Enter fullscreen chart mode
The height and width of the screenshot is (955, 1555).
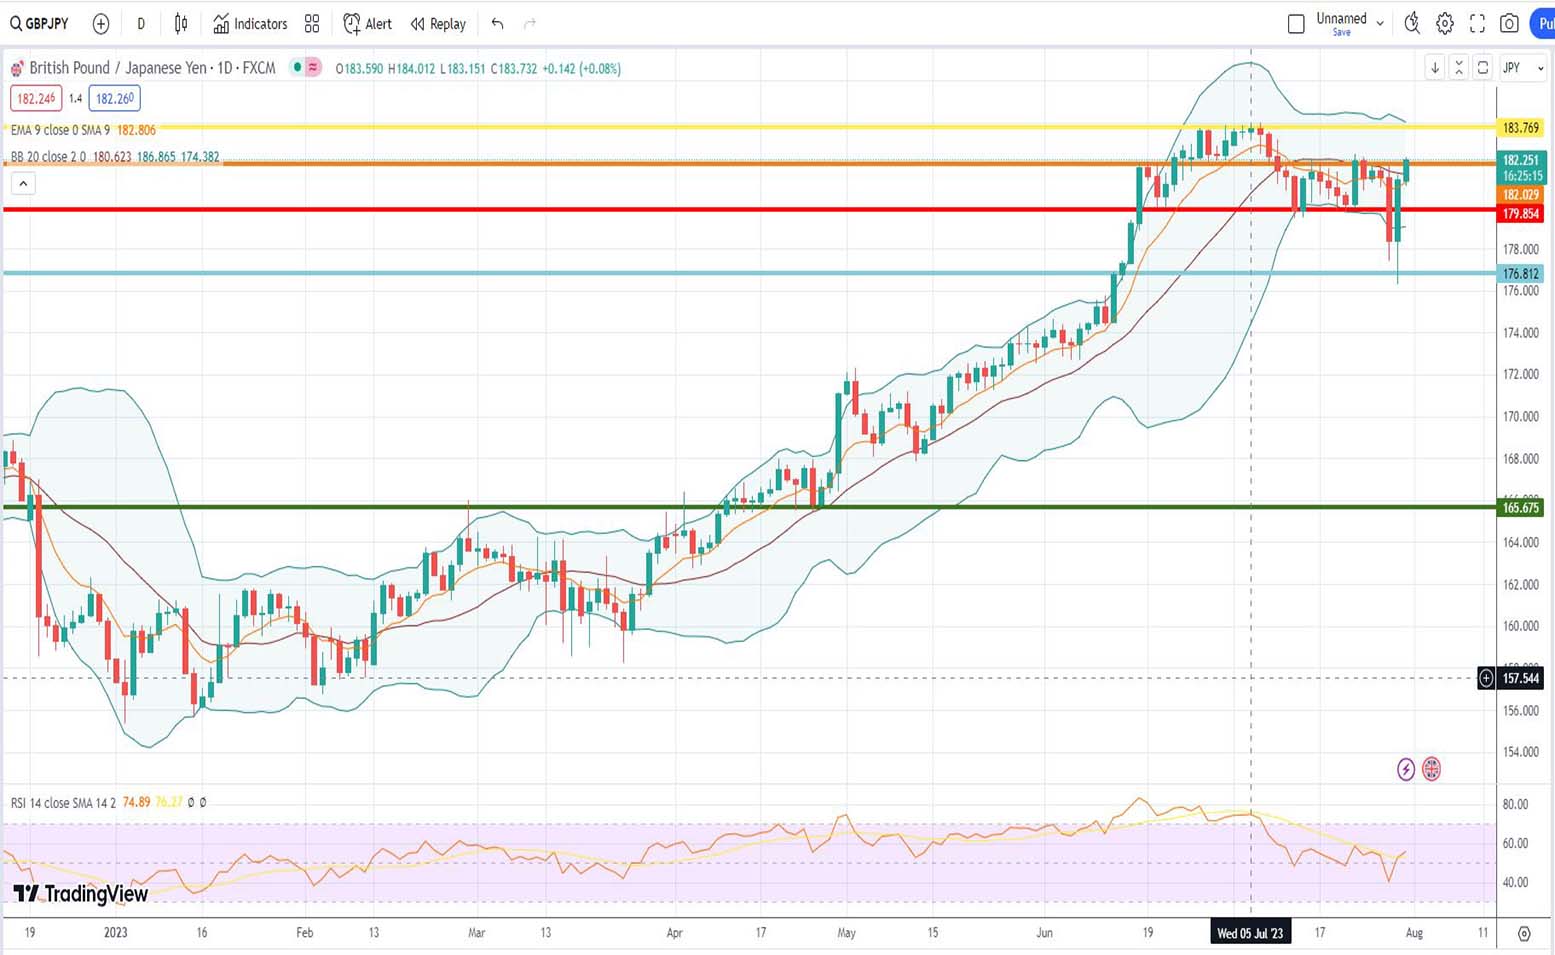pyautogui.click(x=1477, y=23)
